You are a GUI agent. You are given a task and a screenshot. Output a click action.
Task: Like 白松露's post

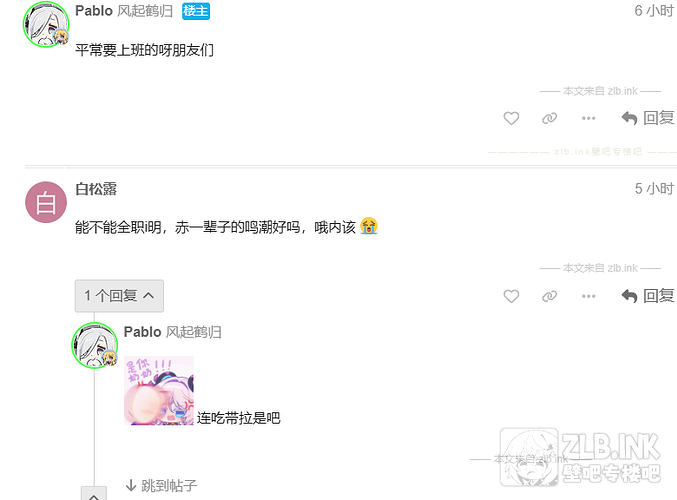(511, 296)
